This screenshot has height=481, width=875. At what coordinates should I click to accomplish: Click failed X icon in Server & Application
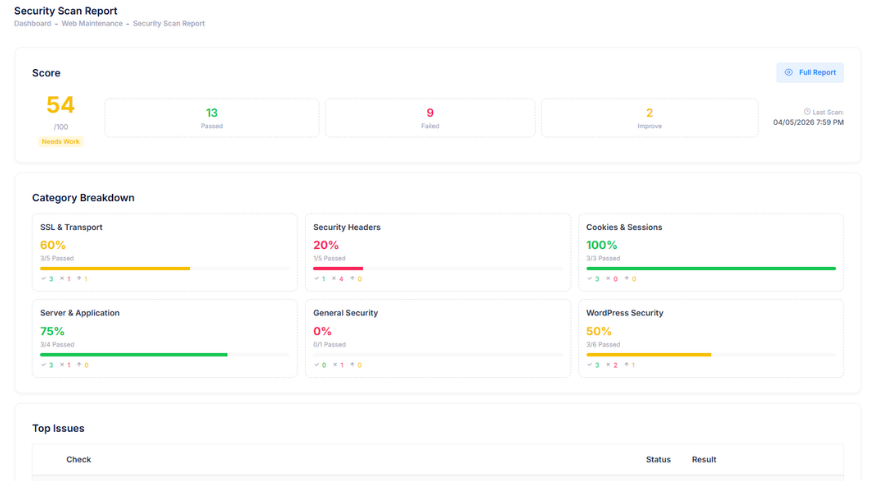click(62, 365)
